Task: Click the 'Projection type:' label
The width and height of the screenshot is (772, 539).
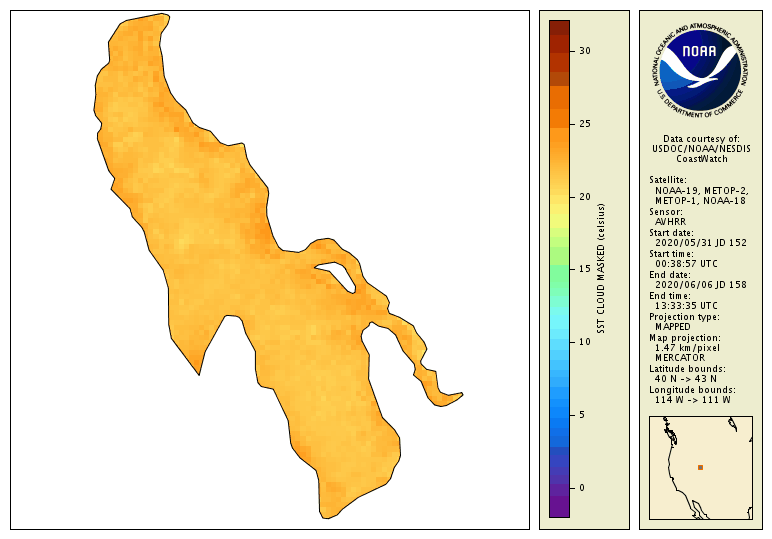Action: [684, 317]
